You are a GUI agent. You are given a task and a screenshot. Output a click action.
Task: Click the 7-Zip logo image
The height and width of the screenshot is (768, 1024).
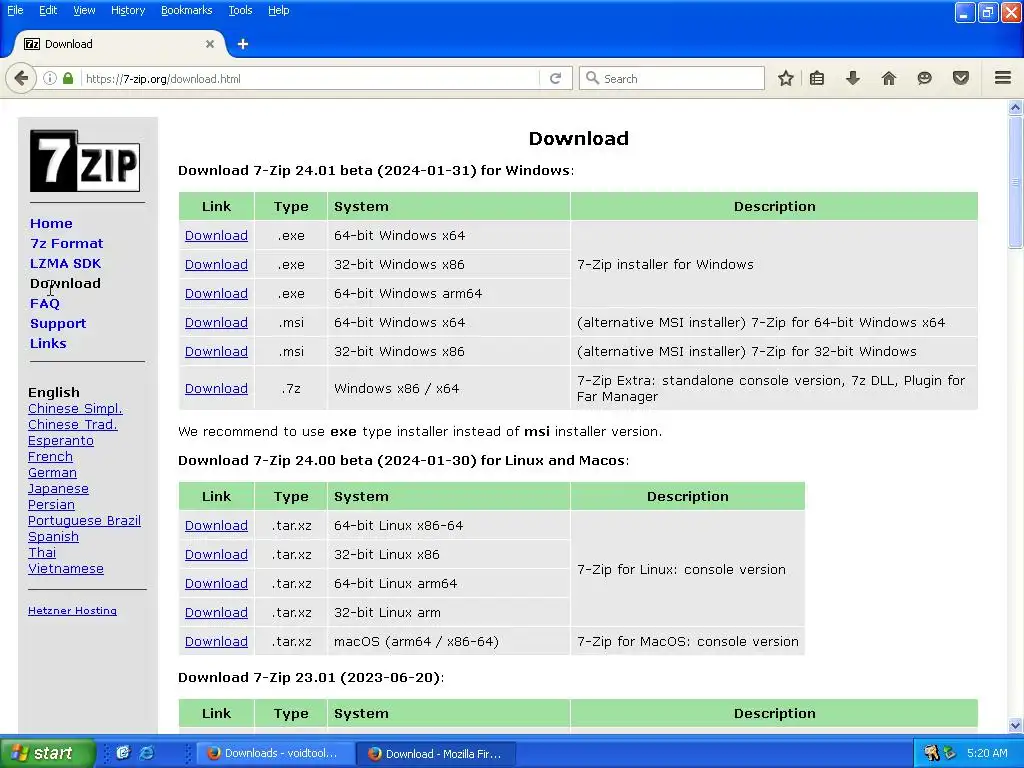85,161
